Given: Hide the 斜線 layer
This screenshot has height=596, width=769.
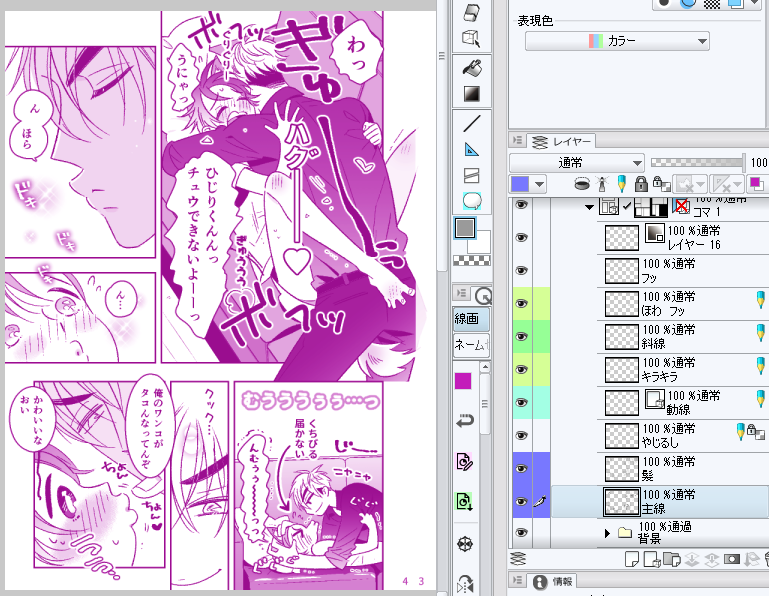Looking at the screenshot, I should point(522,336).
